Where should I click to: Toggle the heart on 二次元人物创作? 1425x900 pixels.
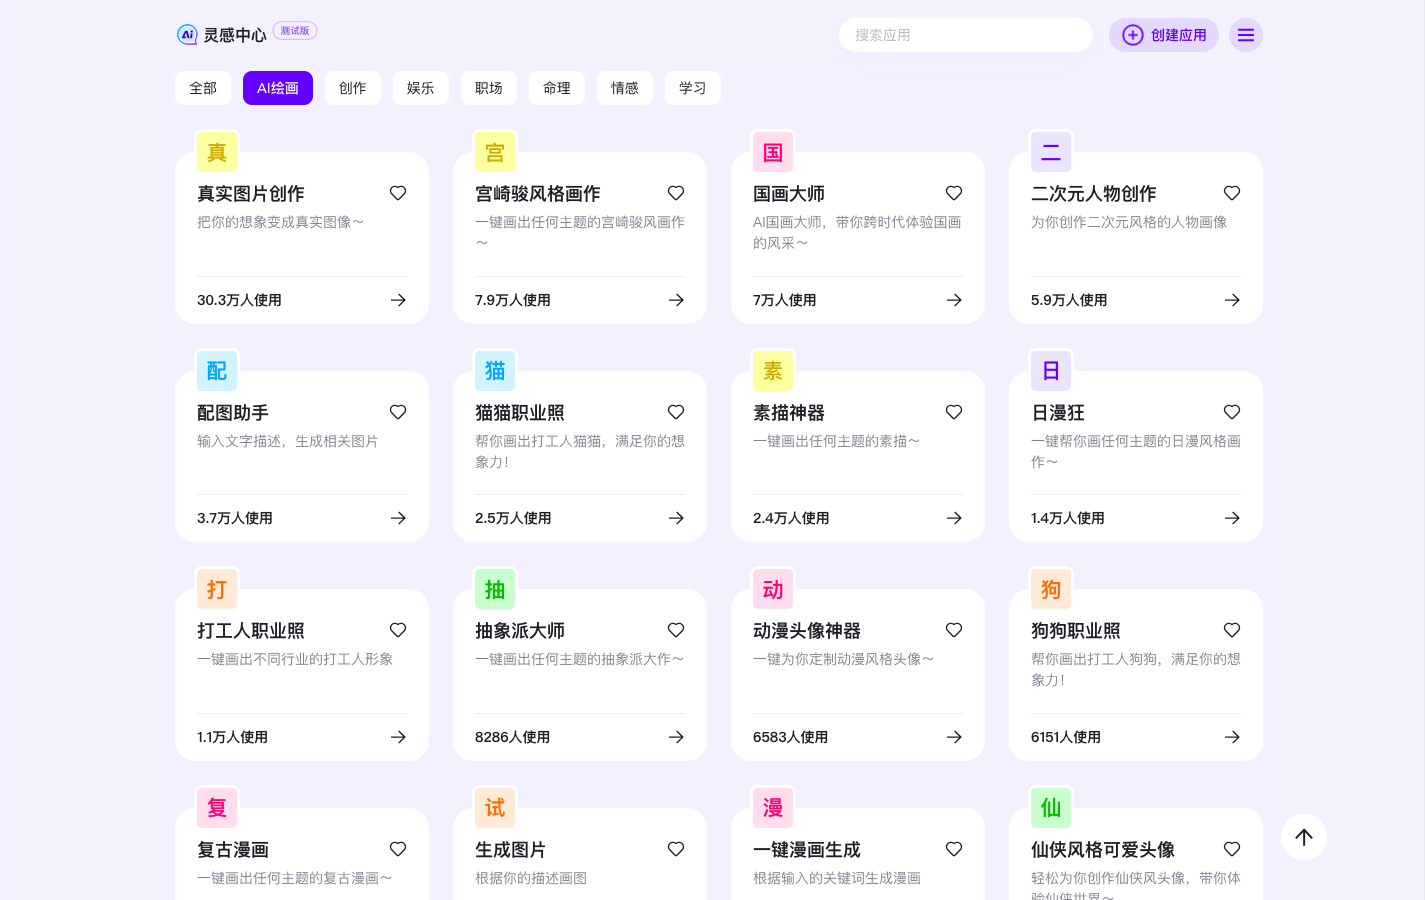point(1232,193)
